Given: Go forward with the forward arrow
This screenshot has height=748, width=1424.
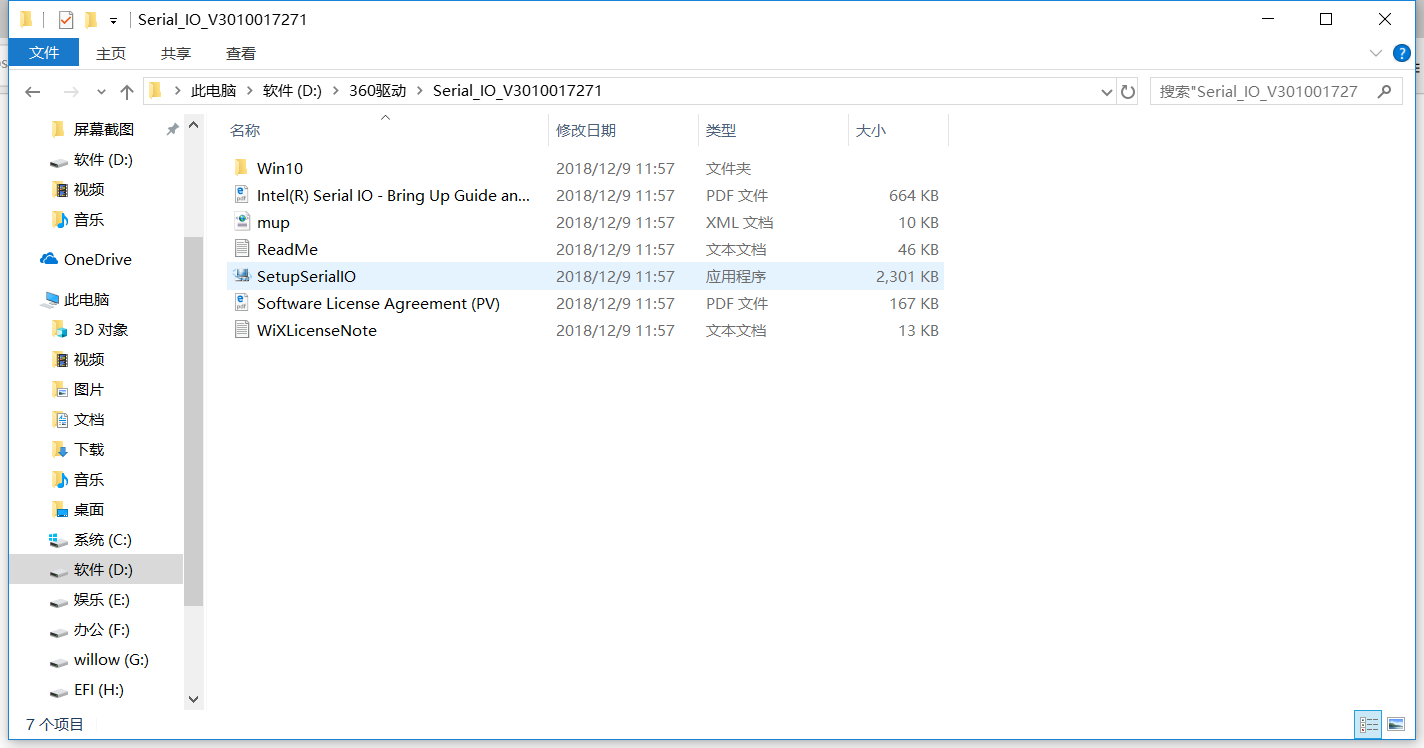Looking at the screenshot, I should (x=70, y=91).
